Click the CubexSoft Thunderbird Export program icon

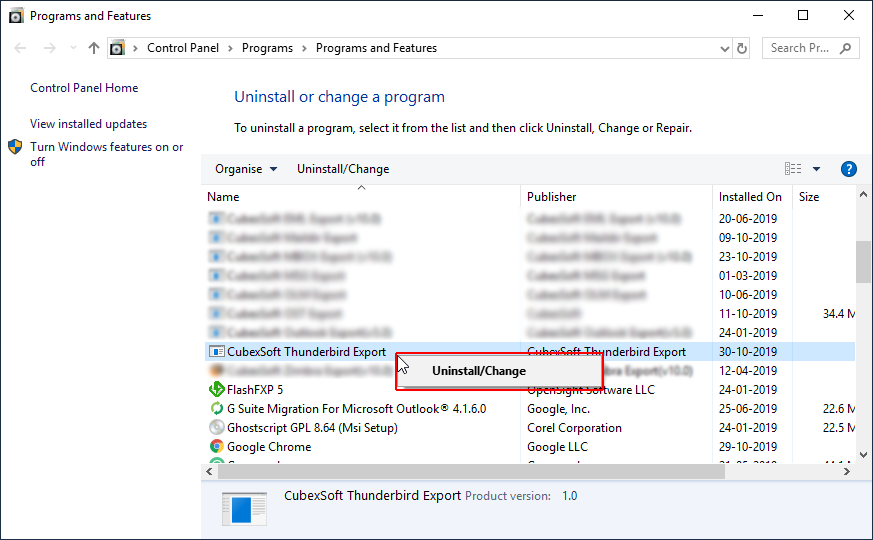(217, 352)
